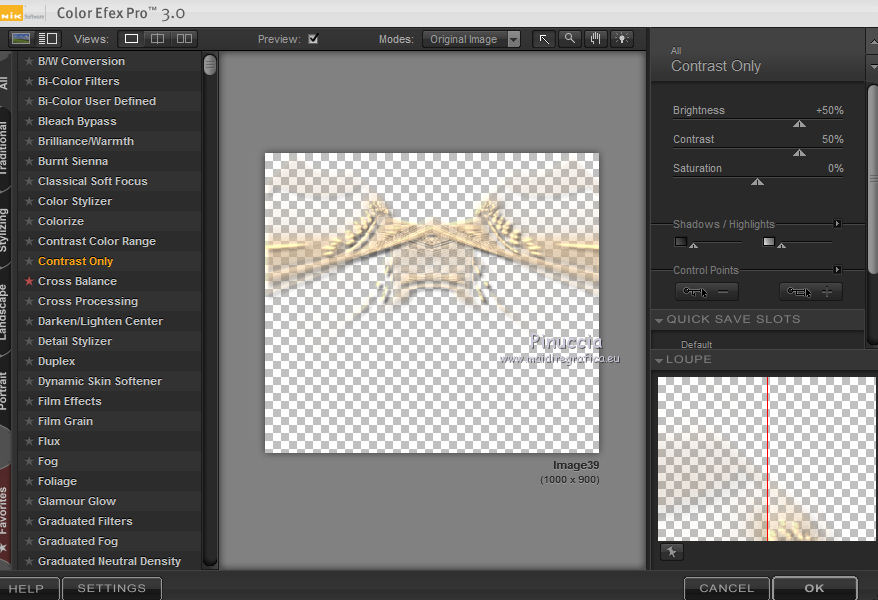Cancel the filter dialog
Viewport: 878px width, 600px height.
coord(727,588)
